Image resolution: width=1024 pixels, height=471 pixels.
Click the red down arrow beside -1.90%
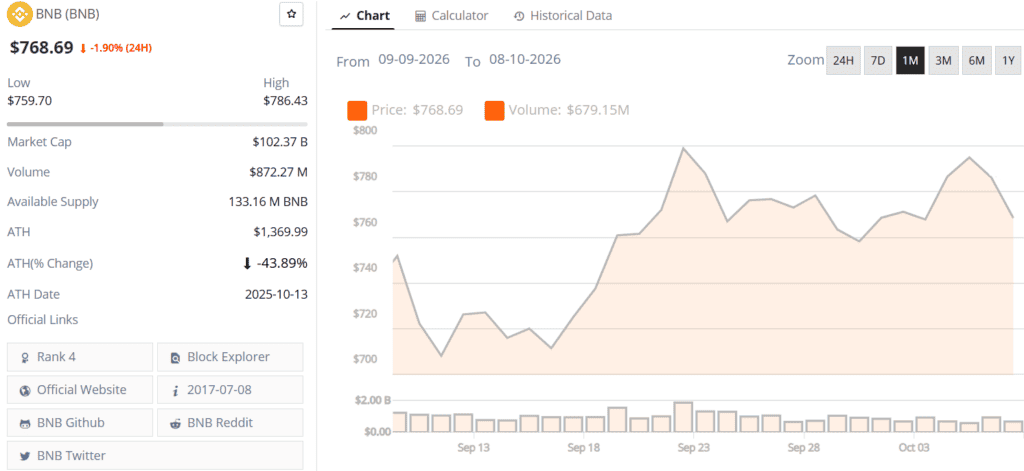click(83, 48)
